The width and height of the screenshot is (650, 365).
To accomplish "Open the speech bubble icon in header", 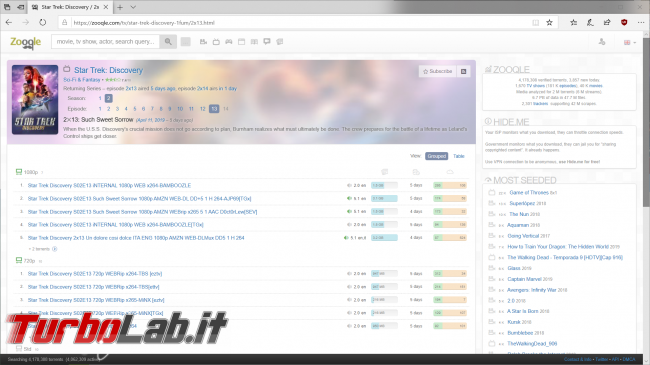I will [267, 41].
